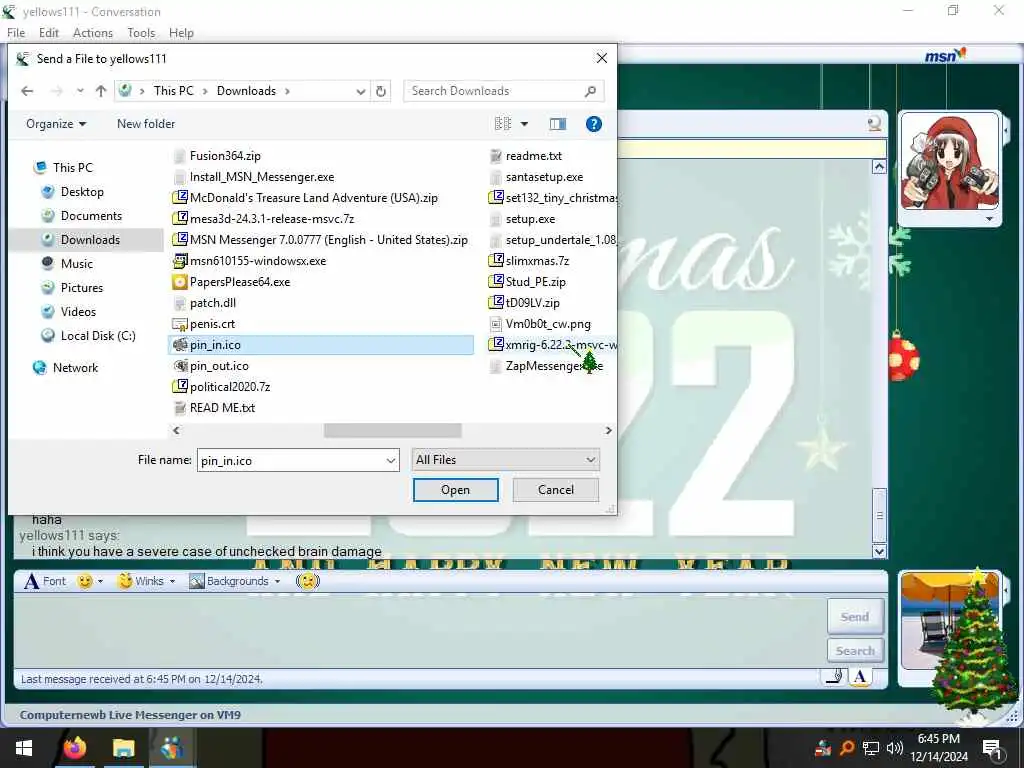Screen dimensions: 1024x768
Task: Open the File menu
Action: click(16, 33)
